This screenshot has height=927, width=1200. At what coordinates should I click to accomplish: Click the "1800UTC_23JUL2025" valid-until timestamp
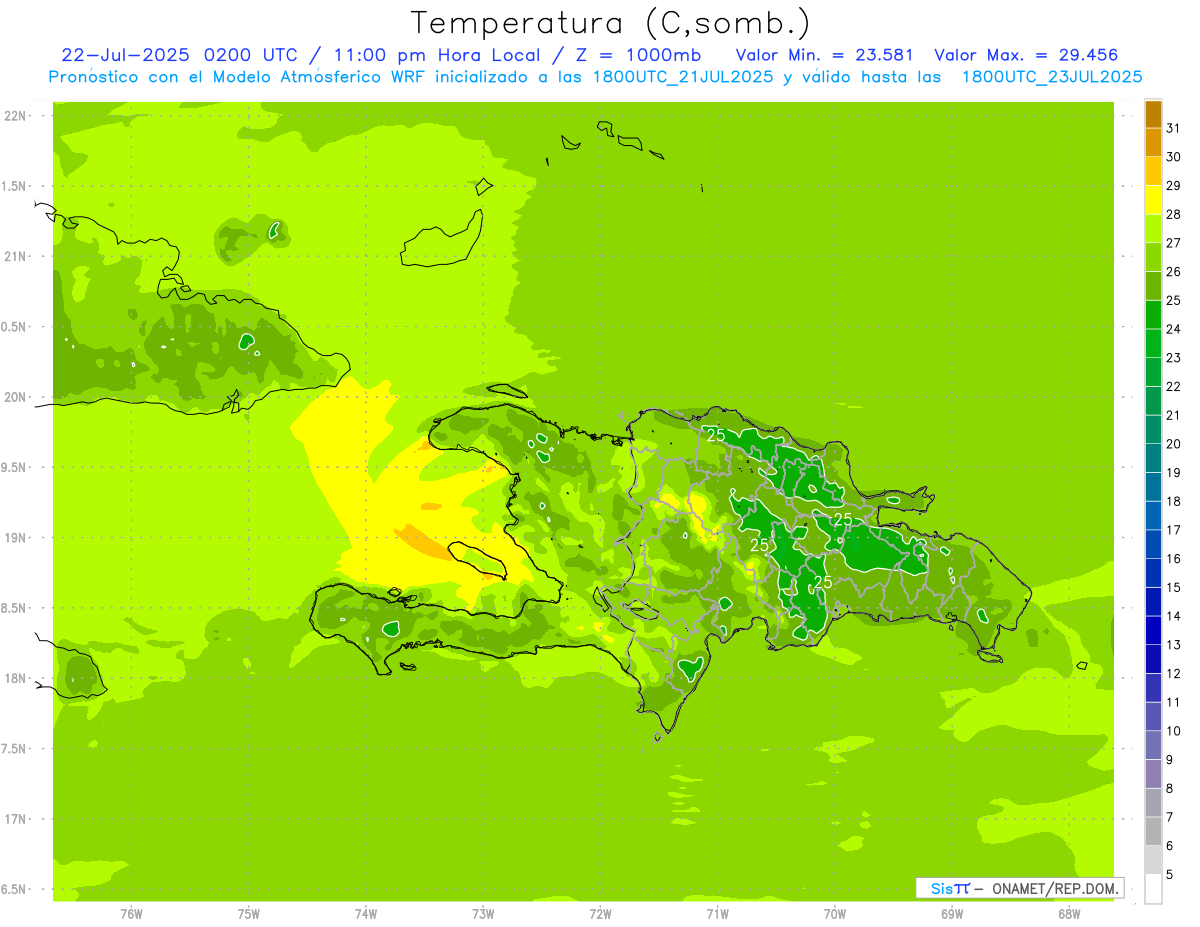(1052, 77)
